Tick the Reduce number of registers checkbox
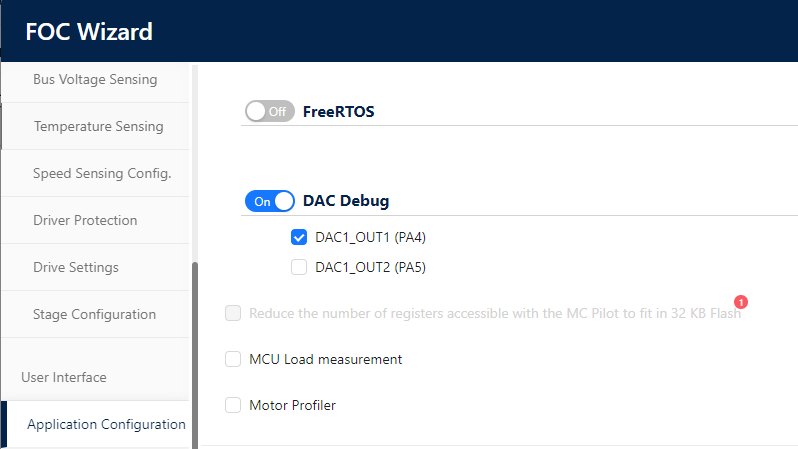Viewport: 798px width, 449px height. (x=233, y=313)
